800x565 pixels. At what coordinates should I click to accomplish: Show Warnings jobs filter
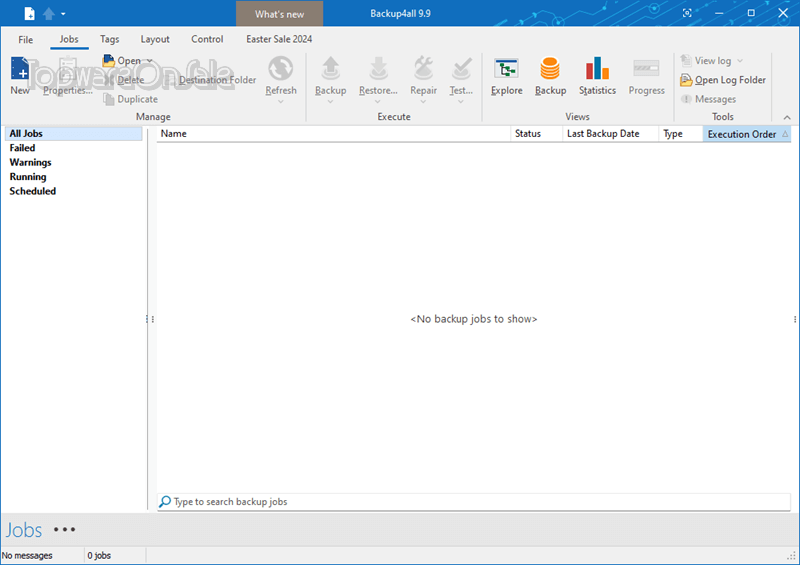pos(31,162)
